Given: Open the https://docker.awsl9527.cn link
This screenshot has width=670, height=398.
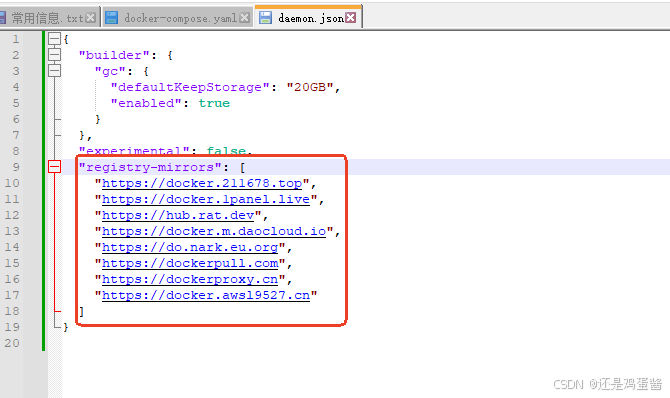Looking at the screenshot, I should (206, 296).
